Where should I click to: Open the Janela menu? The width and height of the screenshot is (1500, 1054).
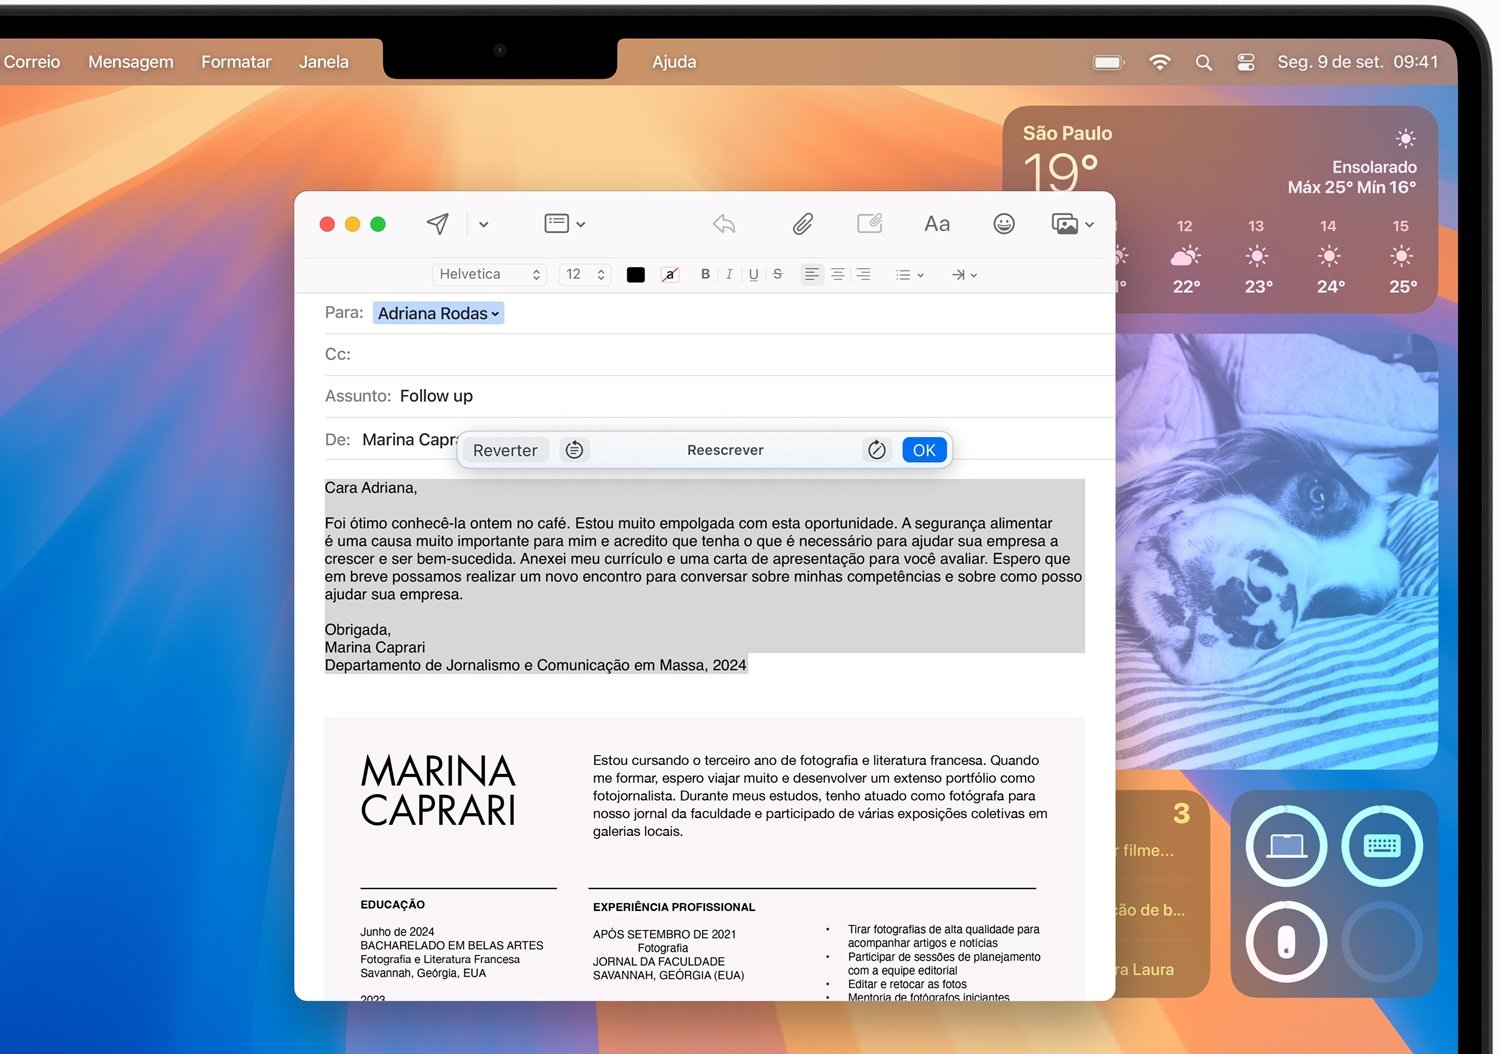tap(324, 62)
